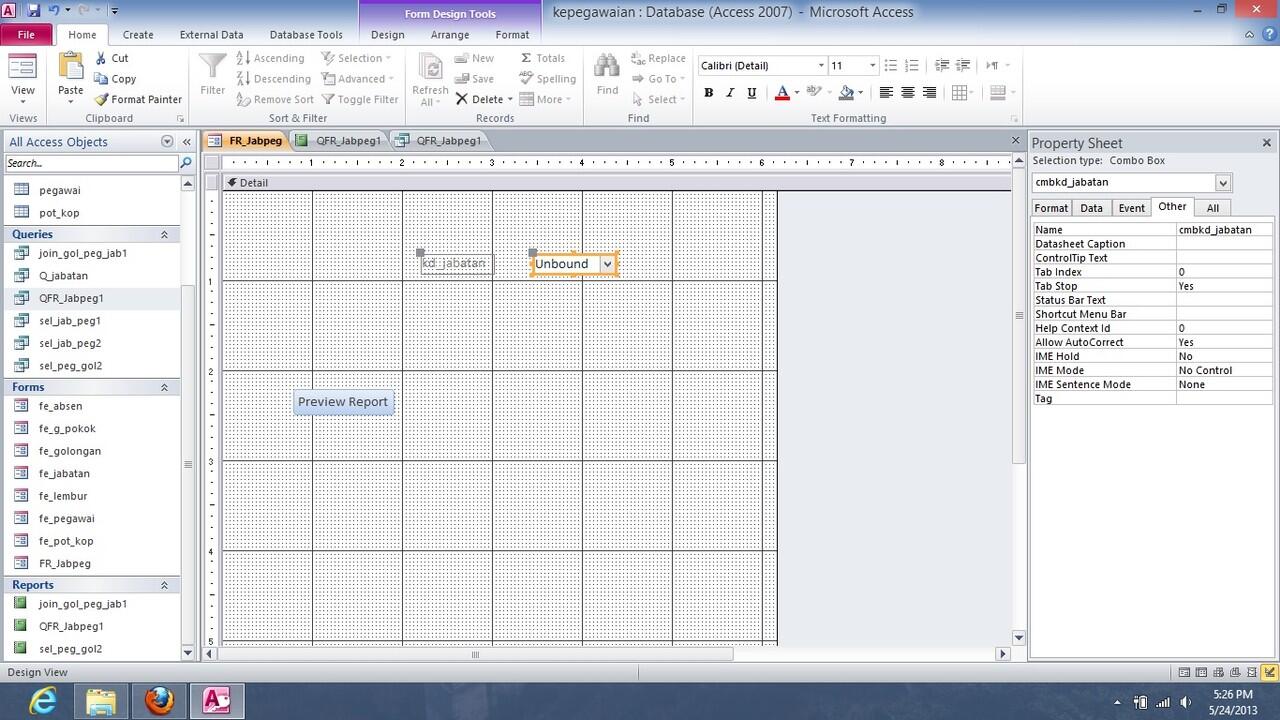Open the QFR_Jabpeg1 report document tab
This screenshot has width=1280, height=720.
pyautogui.click(x=339, y=141)
